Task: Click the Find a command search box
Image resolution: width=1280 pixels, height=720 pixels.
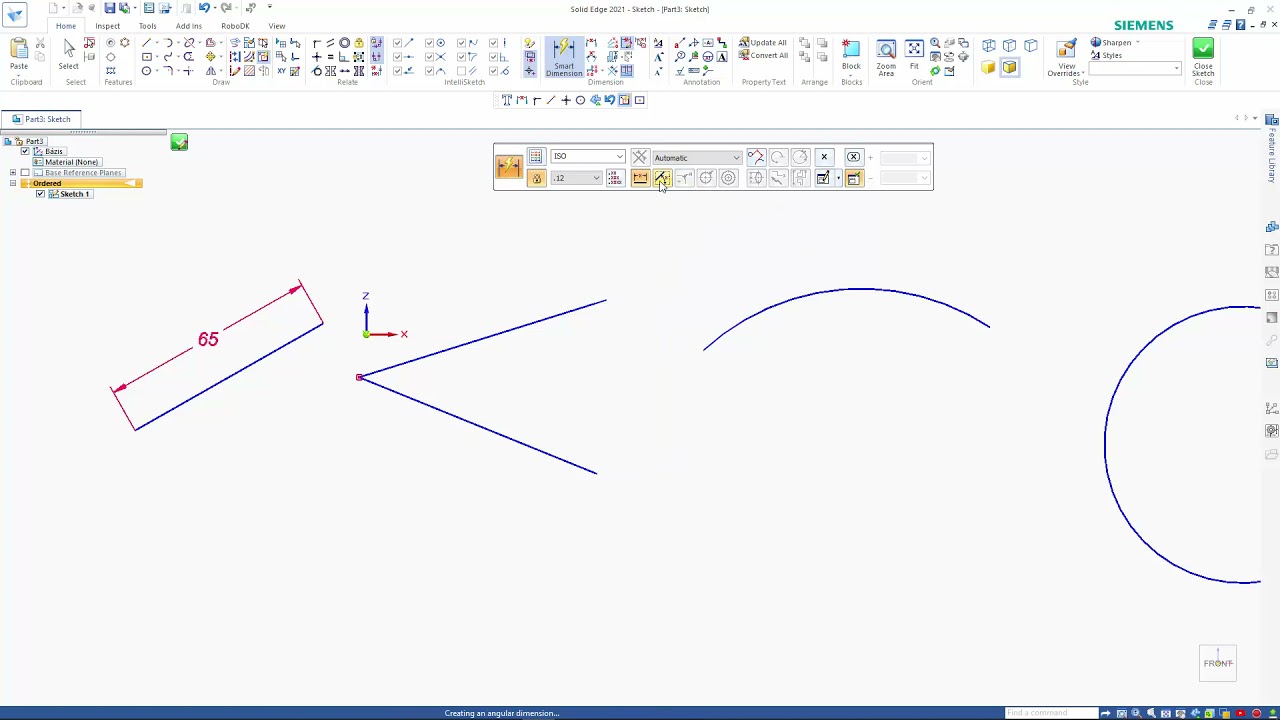Action: tap(1050, 713)
